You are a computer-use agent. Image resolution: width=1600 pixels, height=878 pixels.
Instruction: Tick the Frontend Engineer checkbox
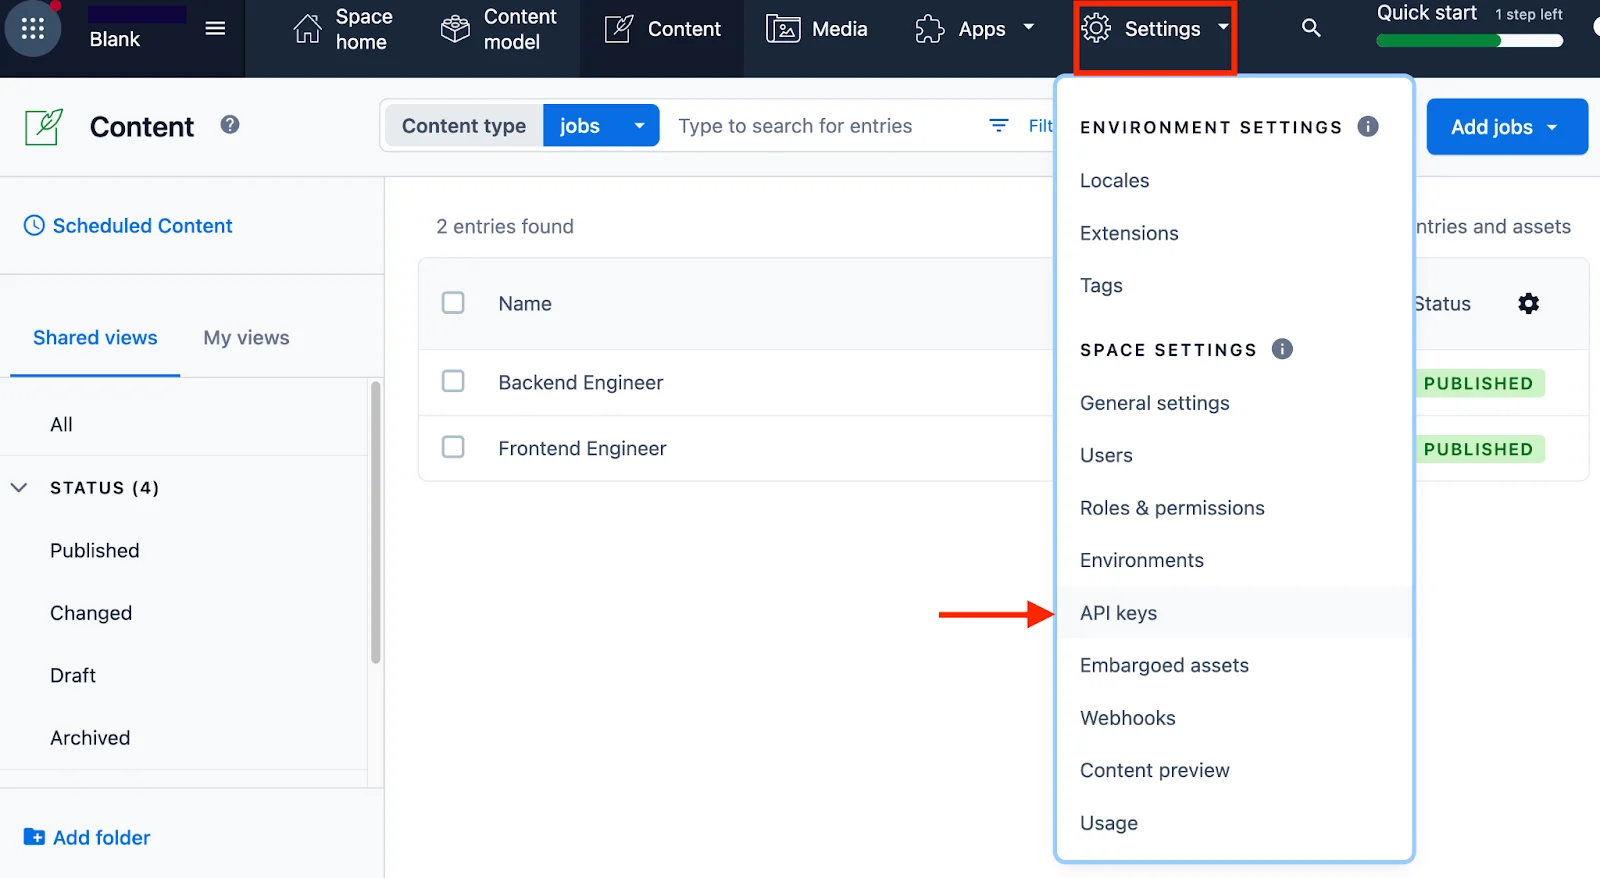click(x=453, y=447)
